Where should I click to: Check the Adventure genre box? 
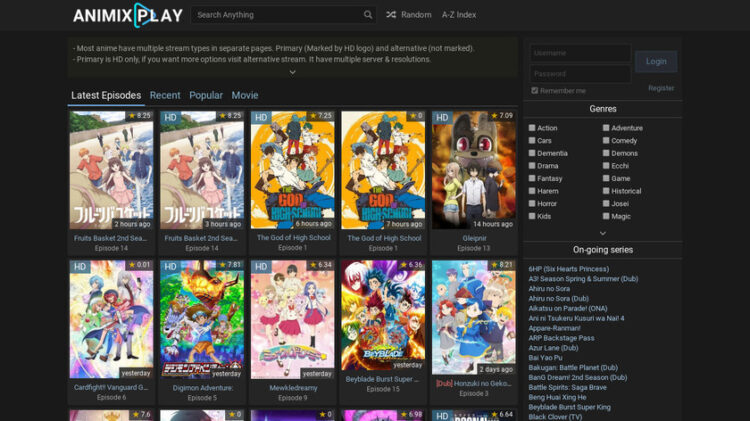click(606, 128)
